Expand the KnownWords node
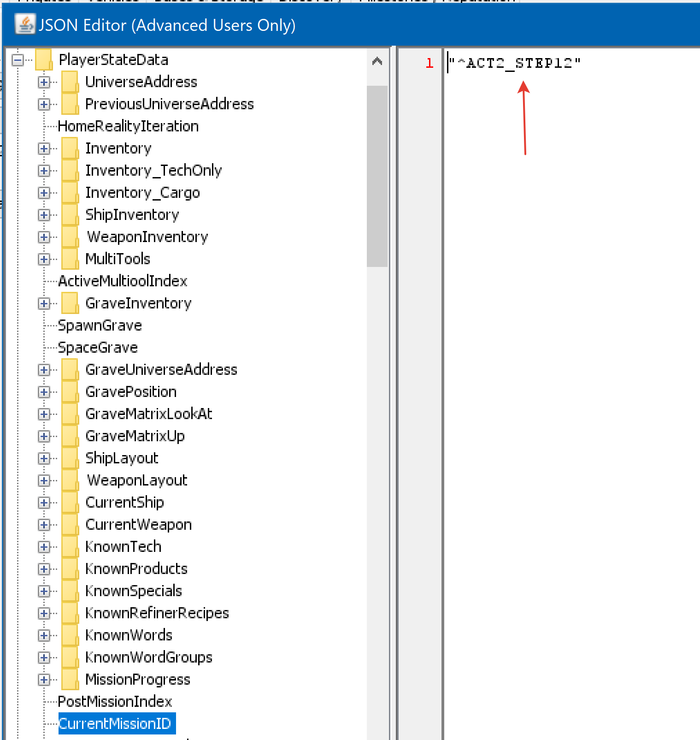The width and height of the screenshot is (700, 740). [44, 636]
